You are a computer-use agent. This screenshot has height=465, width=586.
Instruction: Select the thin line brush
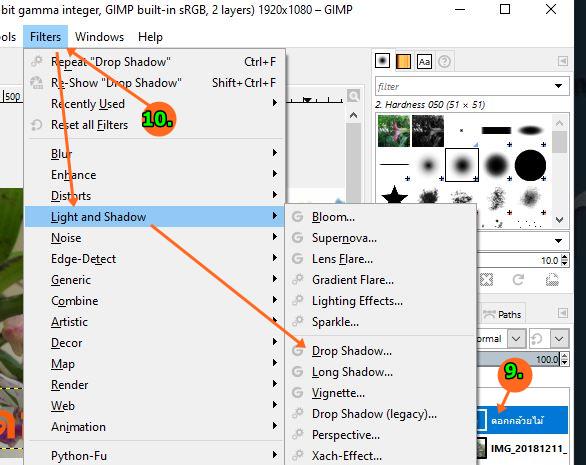point(394,164)
